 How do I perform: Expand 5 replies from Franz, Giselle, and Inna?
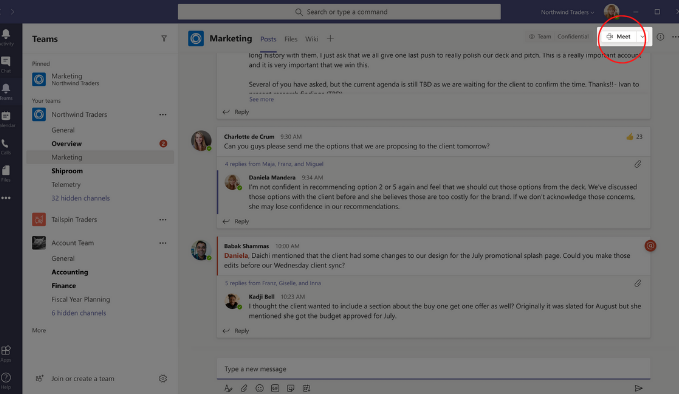point(273,283)
